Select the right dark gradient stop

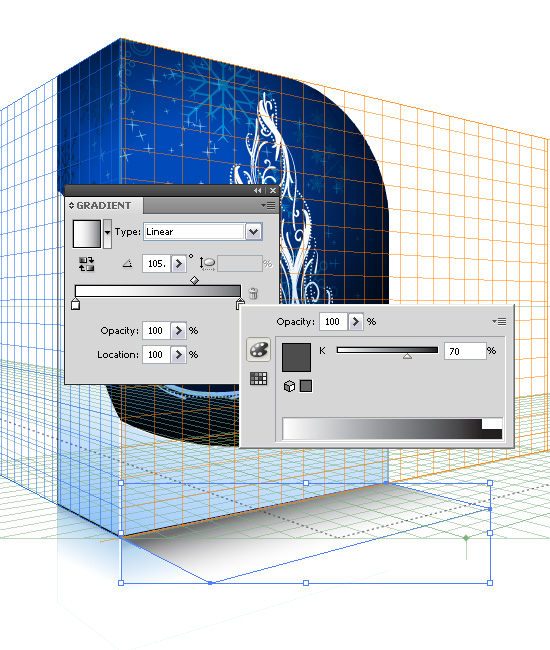(x=240, y=303)
